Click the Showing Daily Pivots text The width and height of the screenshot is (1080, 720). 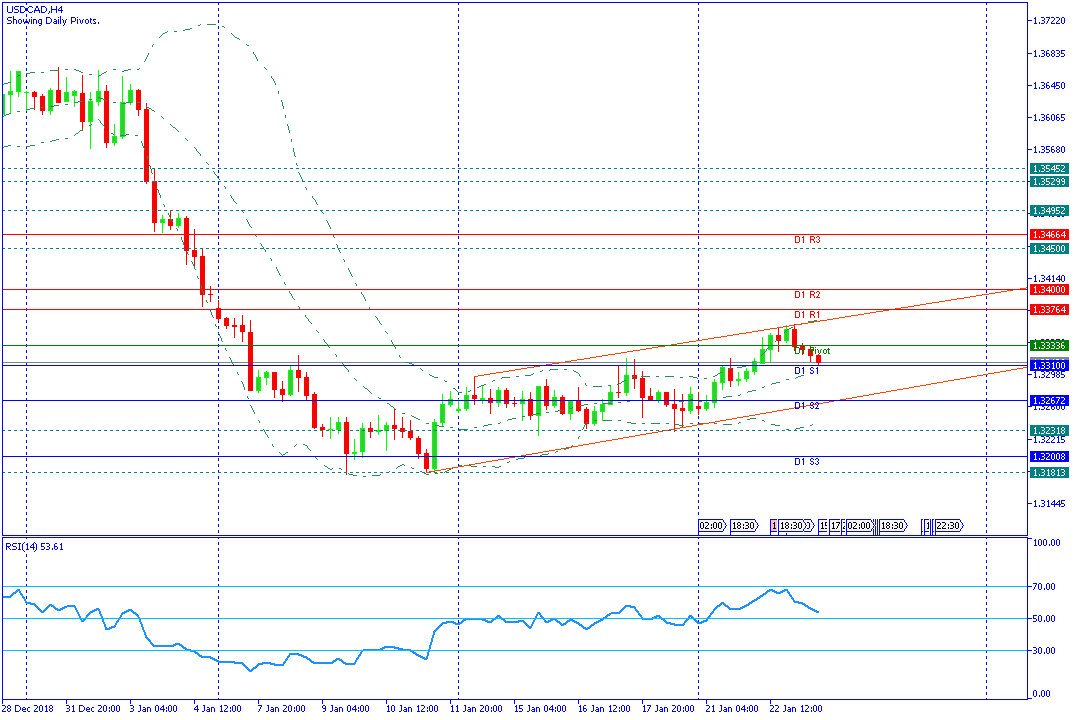[x=52, y=20]
